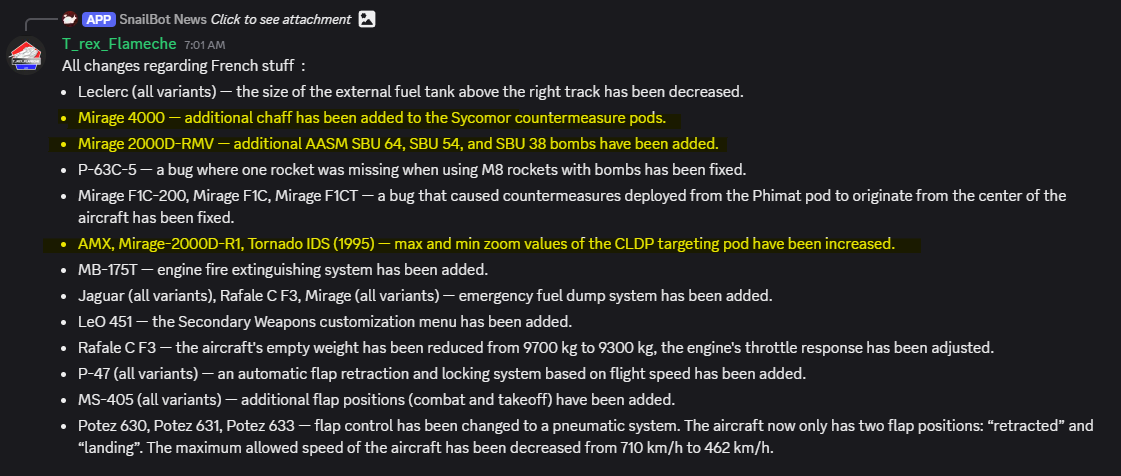Image resolution: width=1121 pixels, height=476 pixels.
Task: Click the highlighted Mirage 4000 chaff line
Action: pyautogui.click(x=372, y=118)
